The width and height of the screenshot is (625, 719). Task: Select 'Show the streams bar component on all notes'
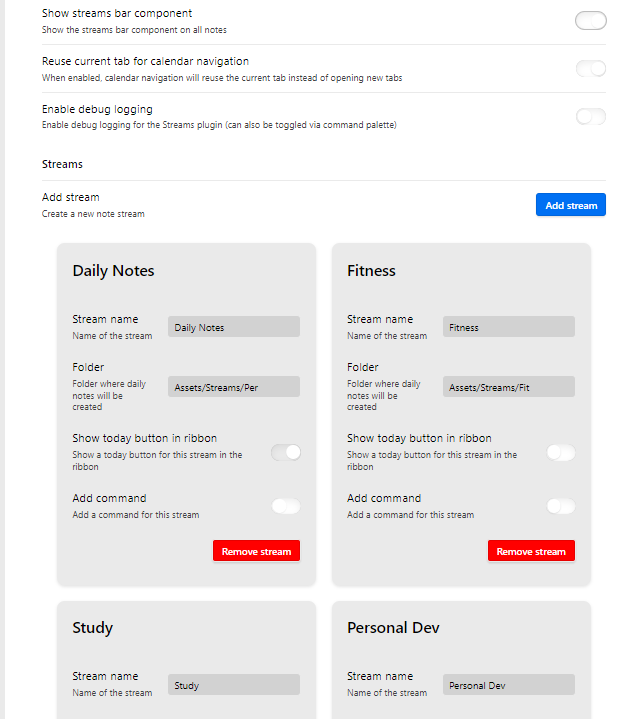coord(134,30)
